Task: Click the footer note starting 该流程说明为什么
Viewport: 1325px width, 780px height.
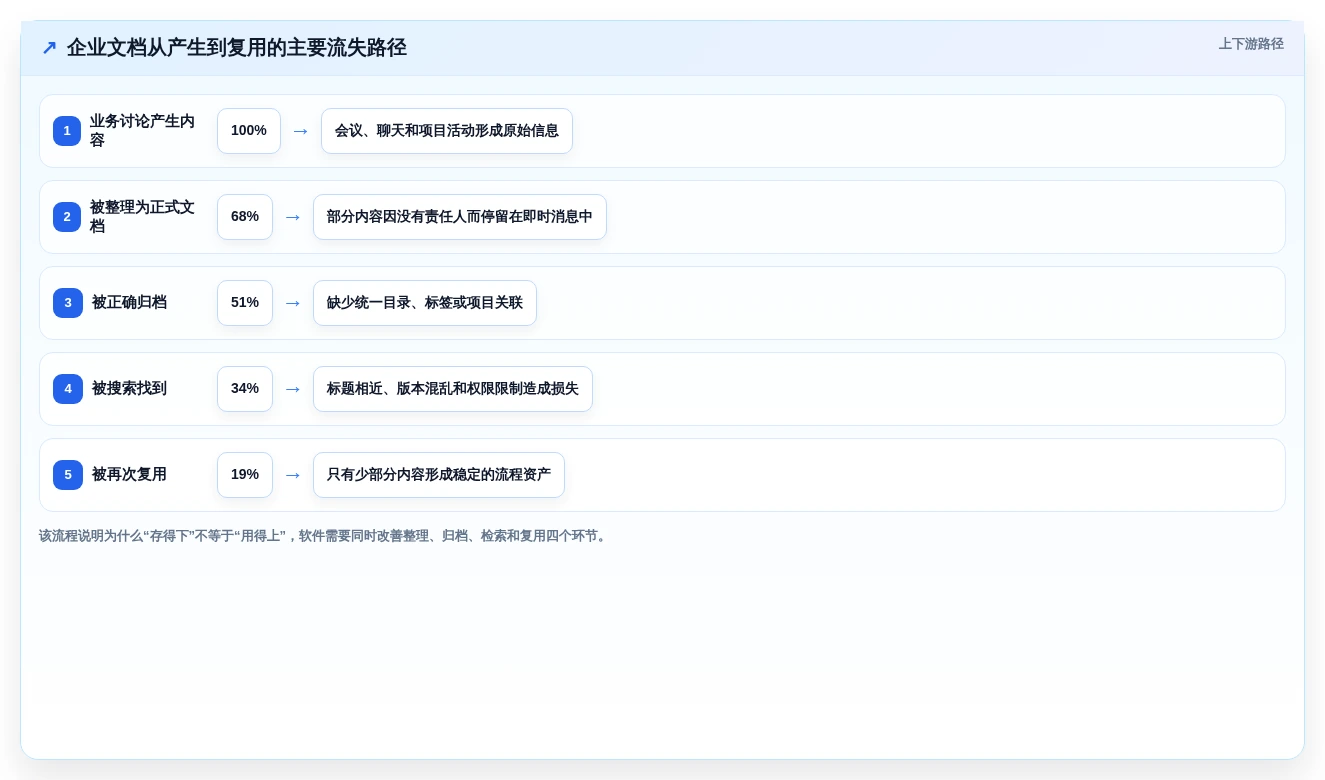Action: point(324,536)
